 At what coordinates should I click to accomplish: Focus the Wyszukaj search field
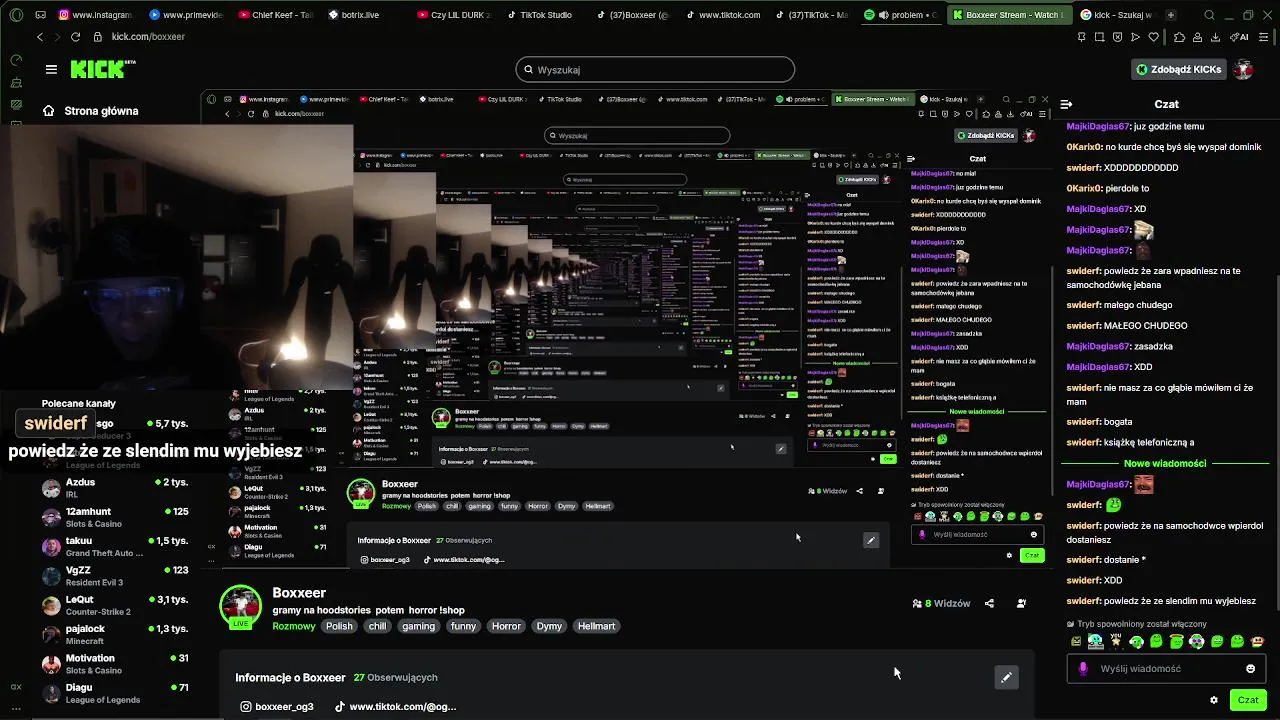click(x=655, y=70)
